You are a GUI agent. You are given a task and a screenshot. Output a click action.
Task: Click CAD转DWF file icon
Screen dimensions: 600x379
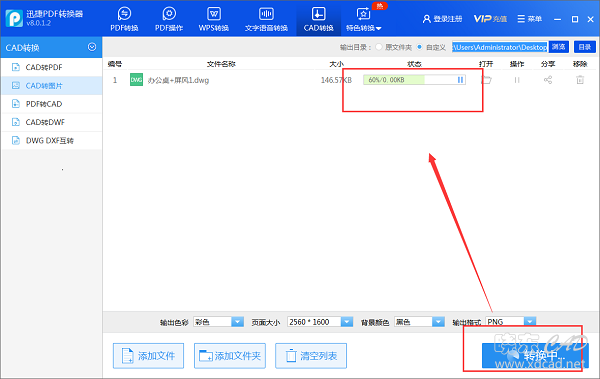[x=16, y=123]
